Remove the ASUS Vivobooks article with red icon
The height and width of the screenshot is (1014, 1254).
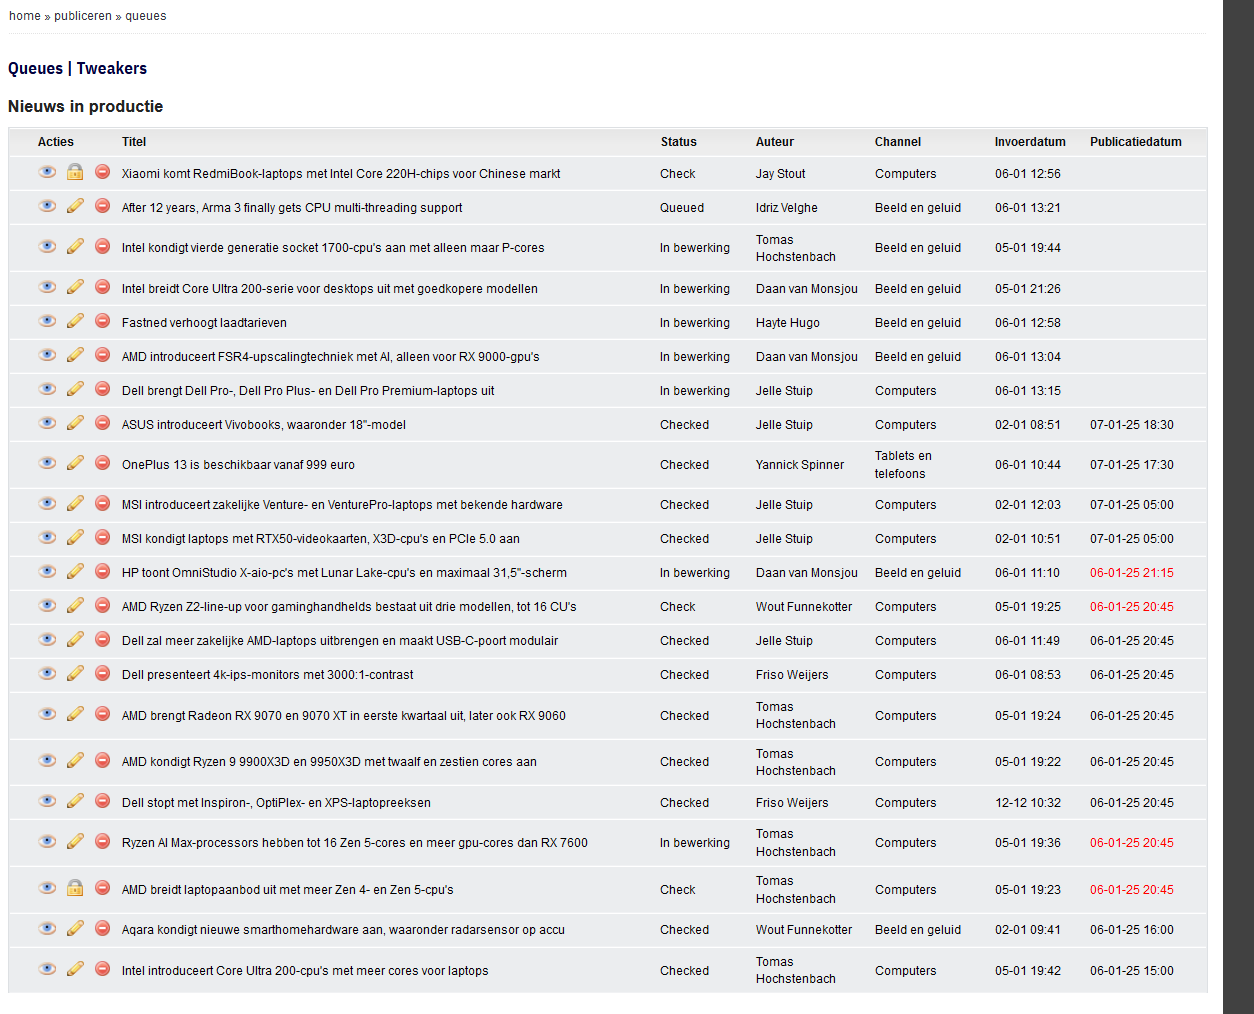coord(102,423)
